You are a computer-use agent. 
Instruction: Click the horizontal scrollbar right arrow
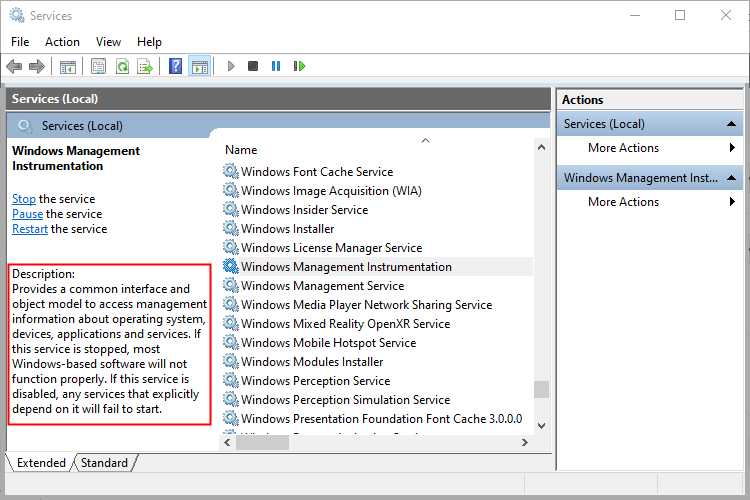click(525, 443)
